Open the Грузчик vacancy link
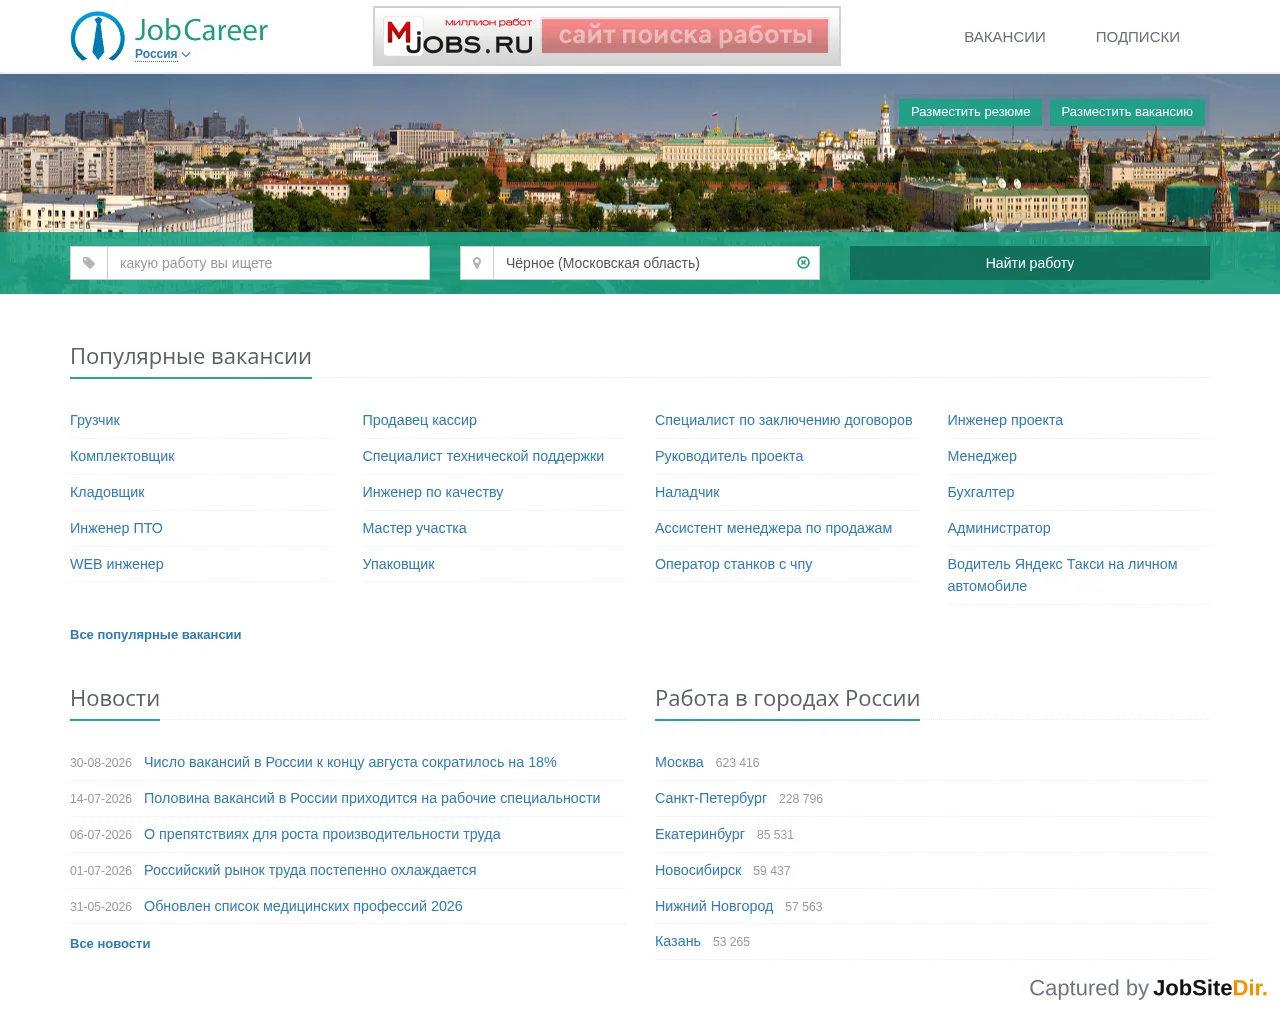Image resolution: width=1280 pixels, height=1018 pixels. tap(95, 420)
